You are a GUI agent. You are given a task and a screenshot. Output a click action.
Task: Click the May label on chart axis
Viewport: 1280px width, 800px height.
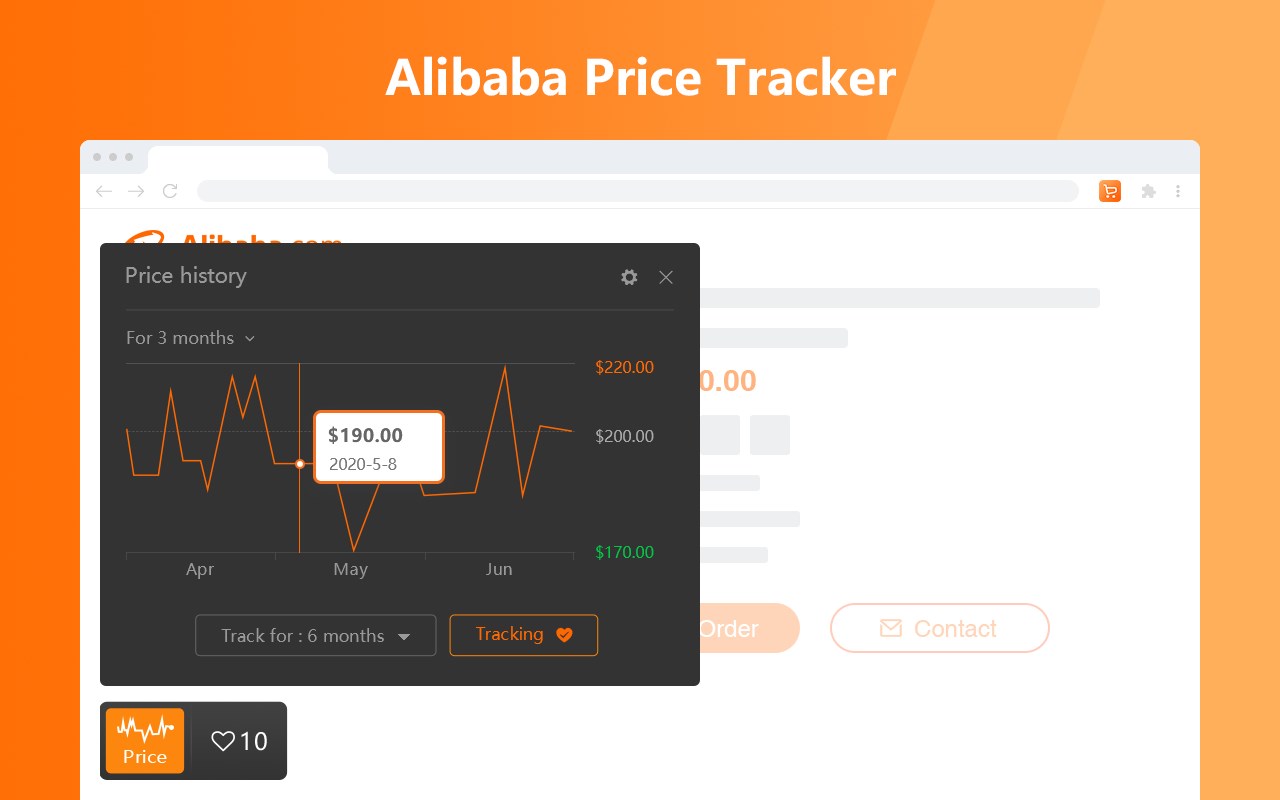(350, 569)
